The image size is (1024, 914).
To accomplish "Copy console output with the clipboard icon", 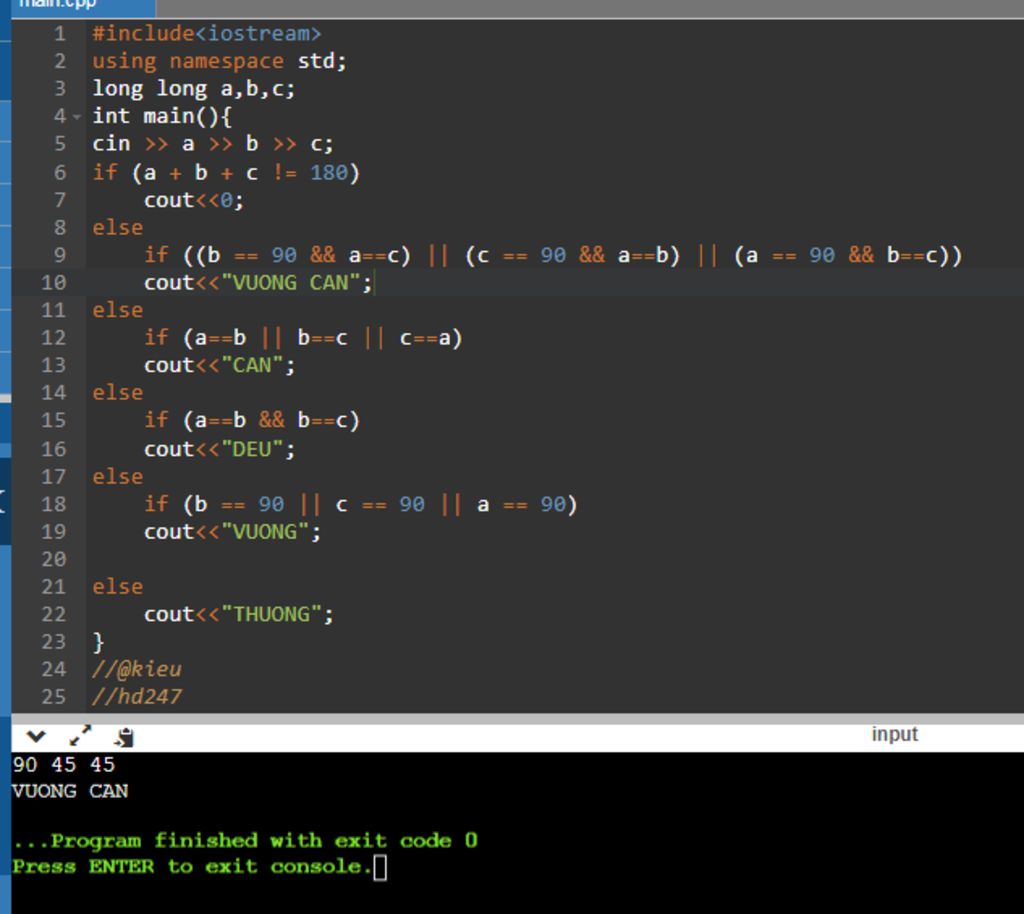I will point(124,737).
